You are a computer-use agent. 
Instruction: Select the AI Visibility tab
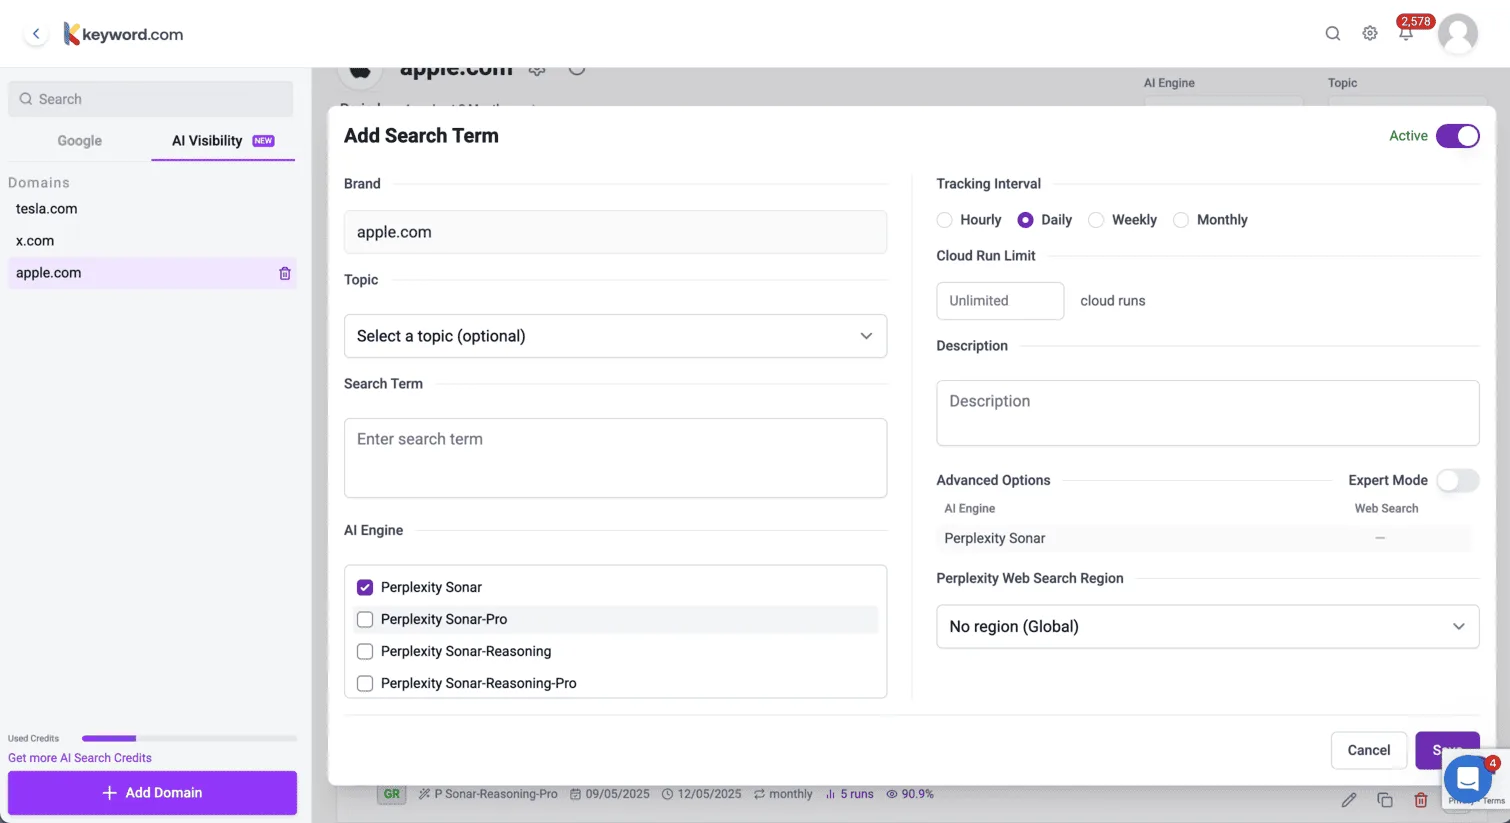207,141
